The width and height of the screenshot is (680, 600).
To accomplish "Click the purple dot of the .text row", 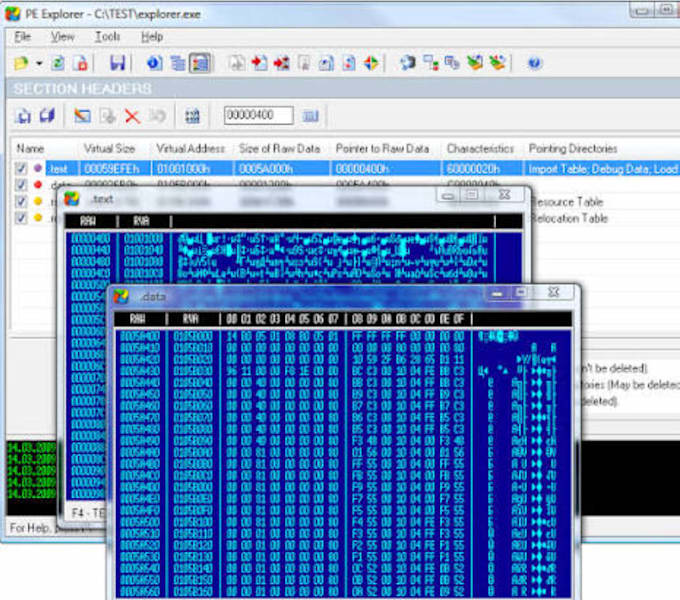I will point(38,168).
